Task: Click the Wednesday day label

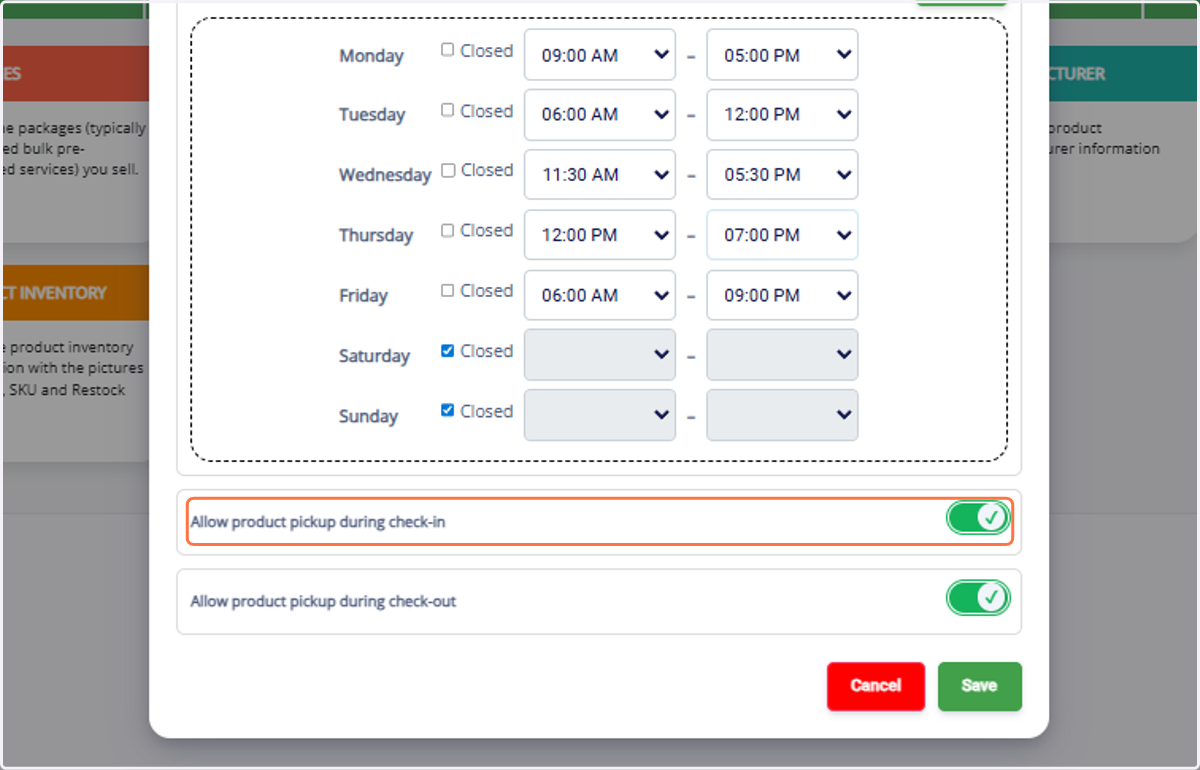Action: point(385,175)
